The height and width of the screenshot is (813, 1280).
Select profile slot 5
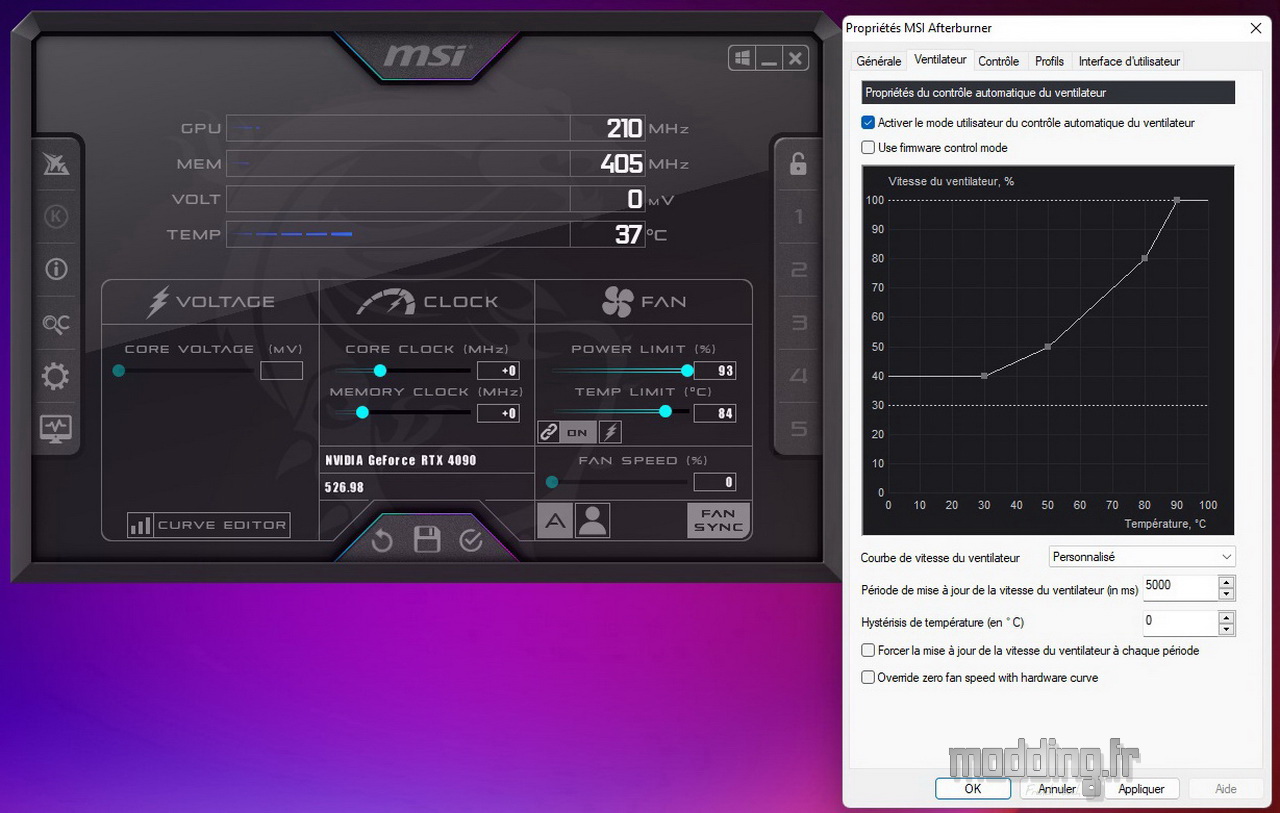pyautogui.click(x=798, y=429)
